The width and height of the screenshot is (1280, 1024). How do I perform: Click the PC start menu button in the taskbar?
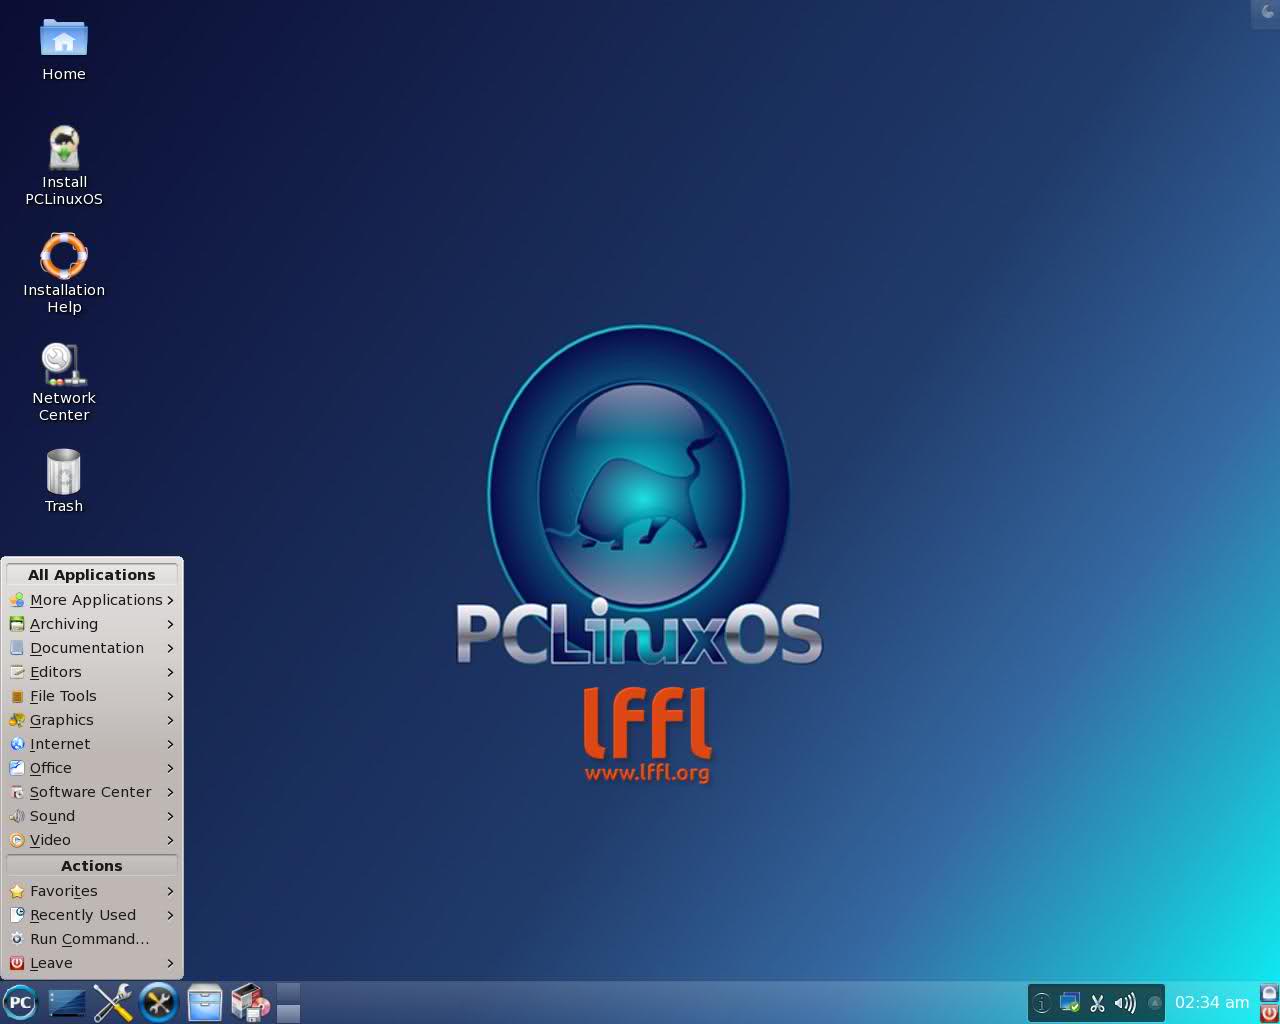click(x=20, y=1002)
